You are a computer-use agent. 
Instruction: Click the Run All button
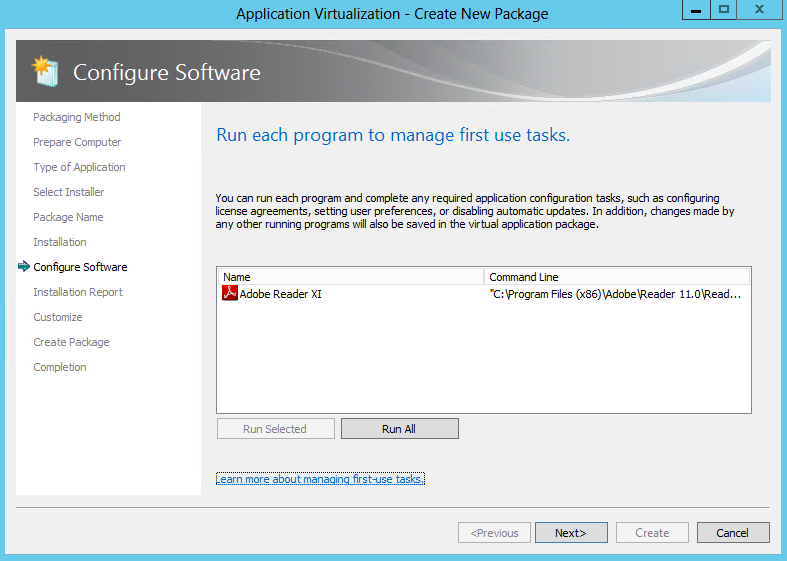pyautogui.click(x=400, y=429)
